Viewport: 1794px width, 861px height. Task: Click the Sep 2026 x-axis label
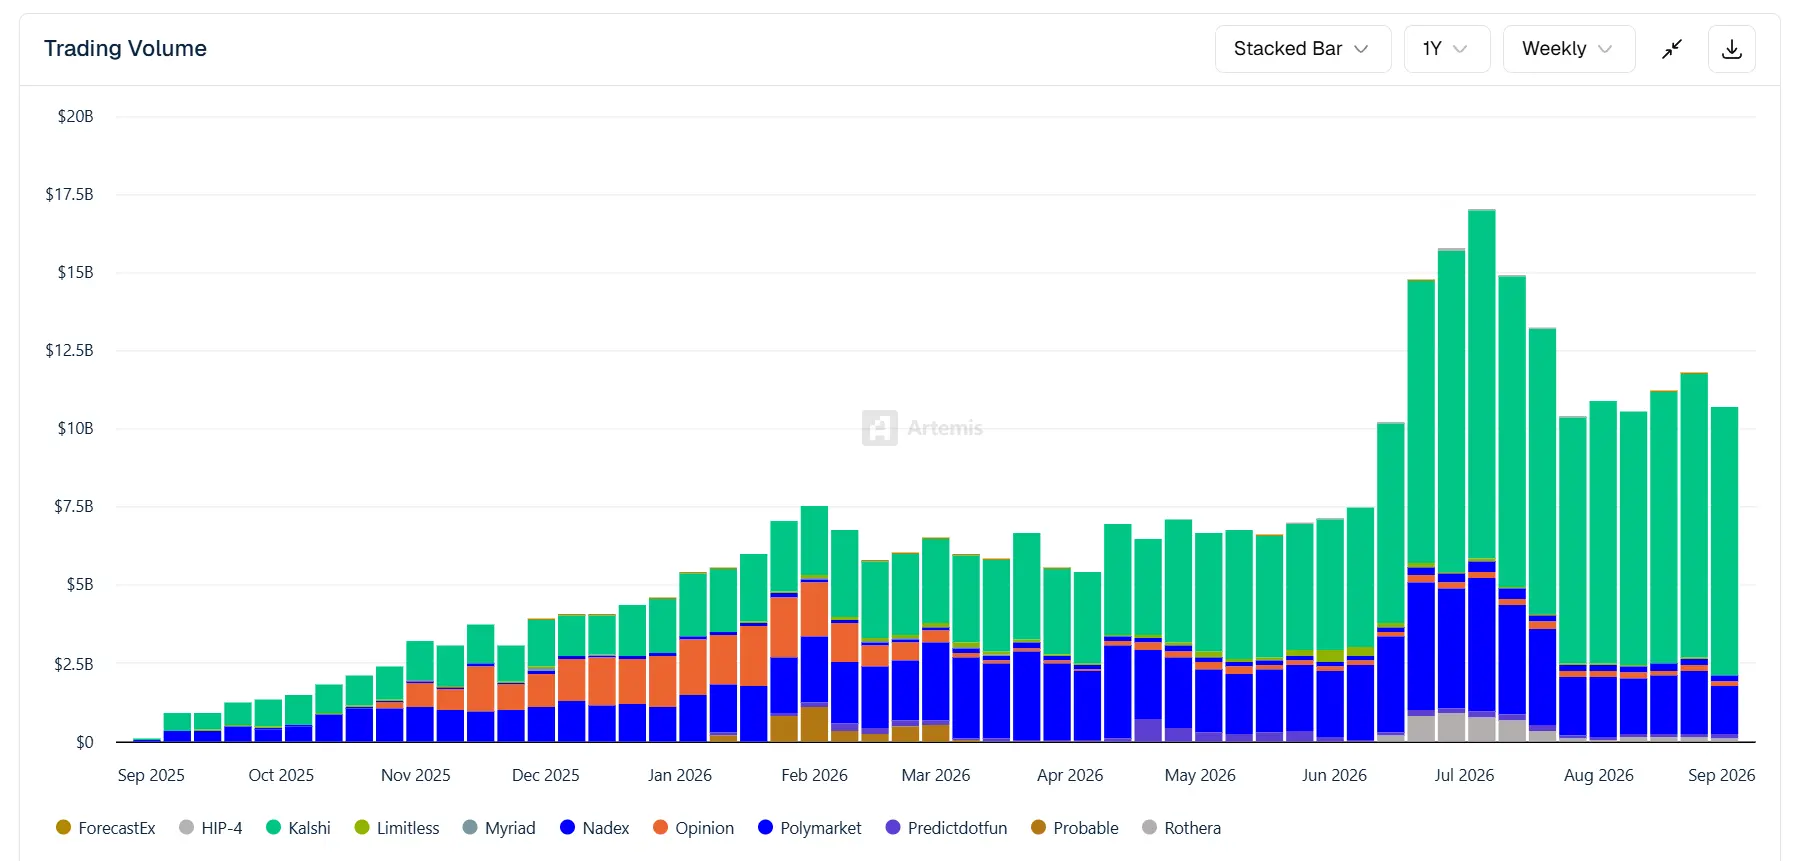pyautogui.click(x=1722, y=775)
